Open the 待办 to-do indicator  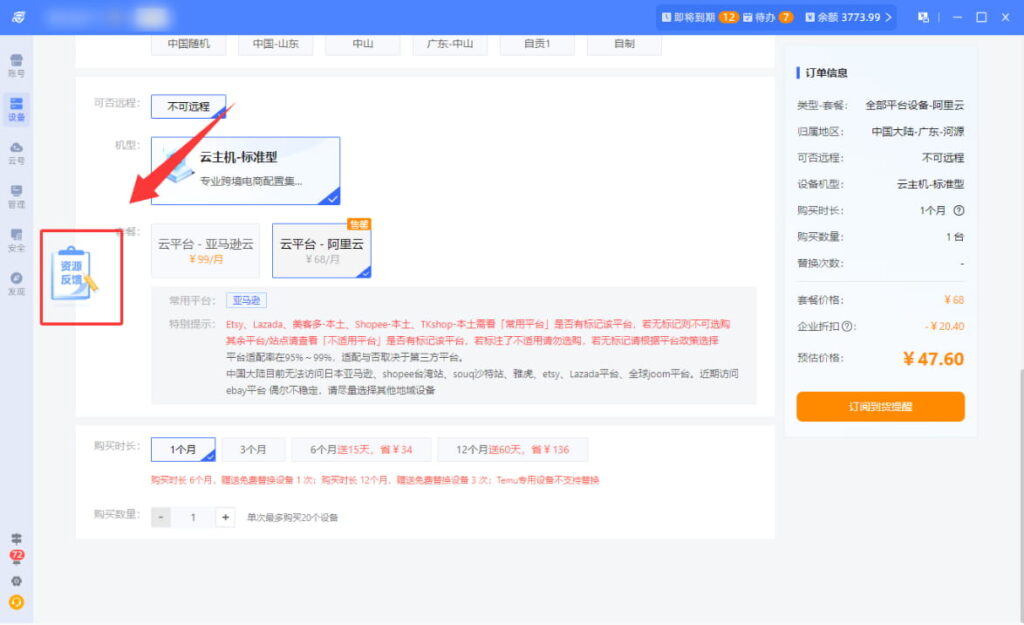click(x=768, y=17)
